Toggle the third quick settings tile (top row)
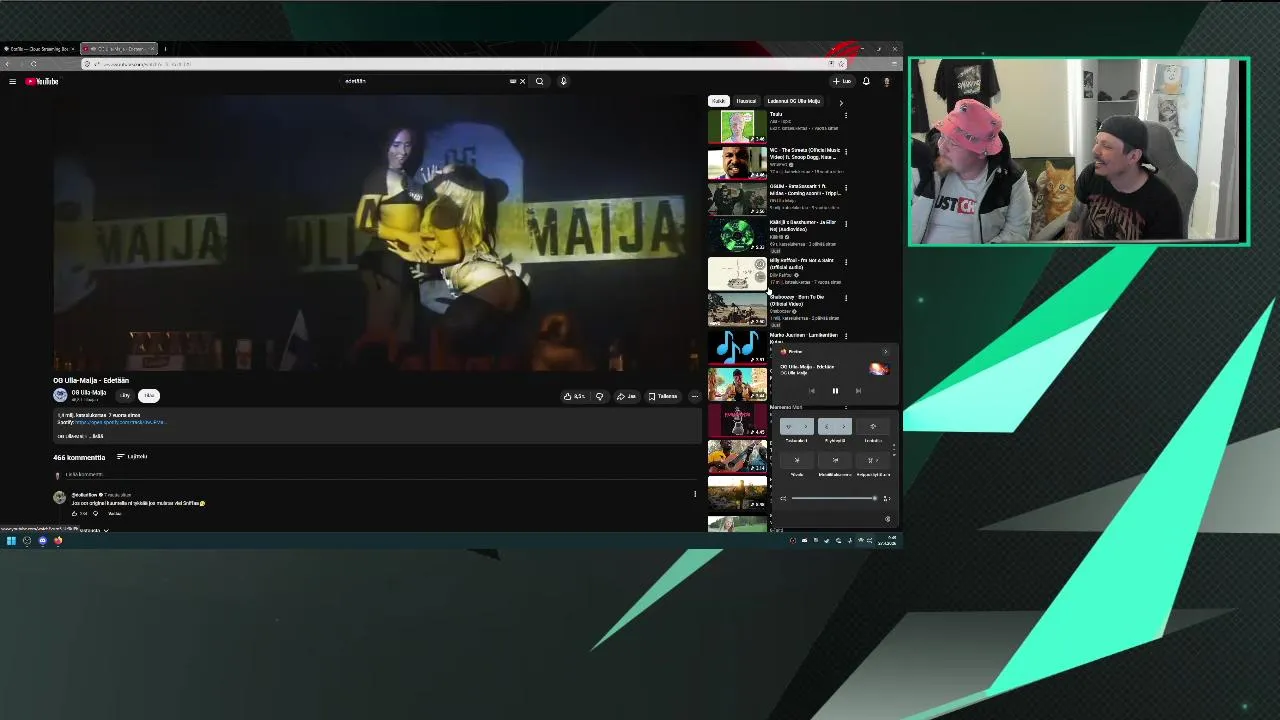Viewport: 1280px width, 720px height. pyautogui.click(x=873, y=427)
